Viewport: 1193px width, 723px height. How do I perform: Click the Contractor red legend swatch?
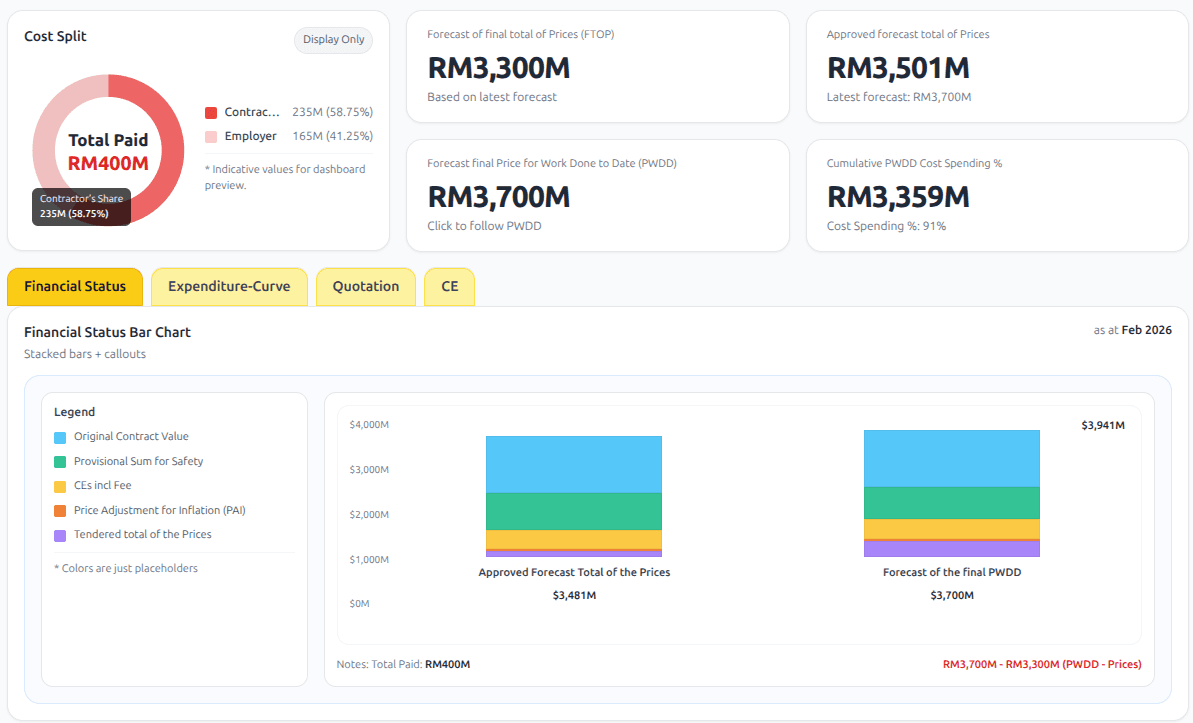(211, 113)
